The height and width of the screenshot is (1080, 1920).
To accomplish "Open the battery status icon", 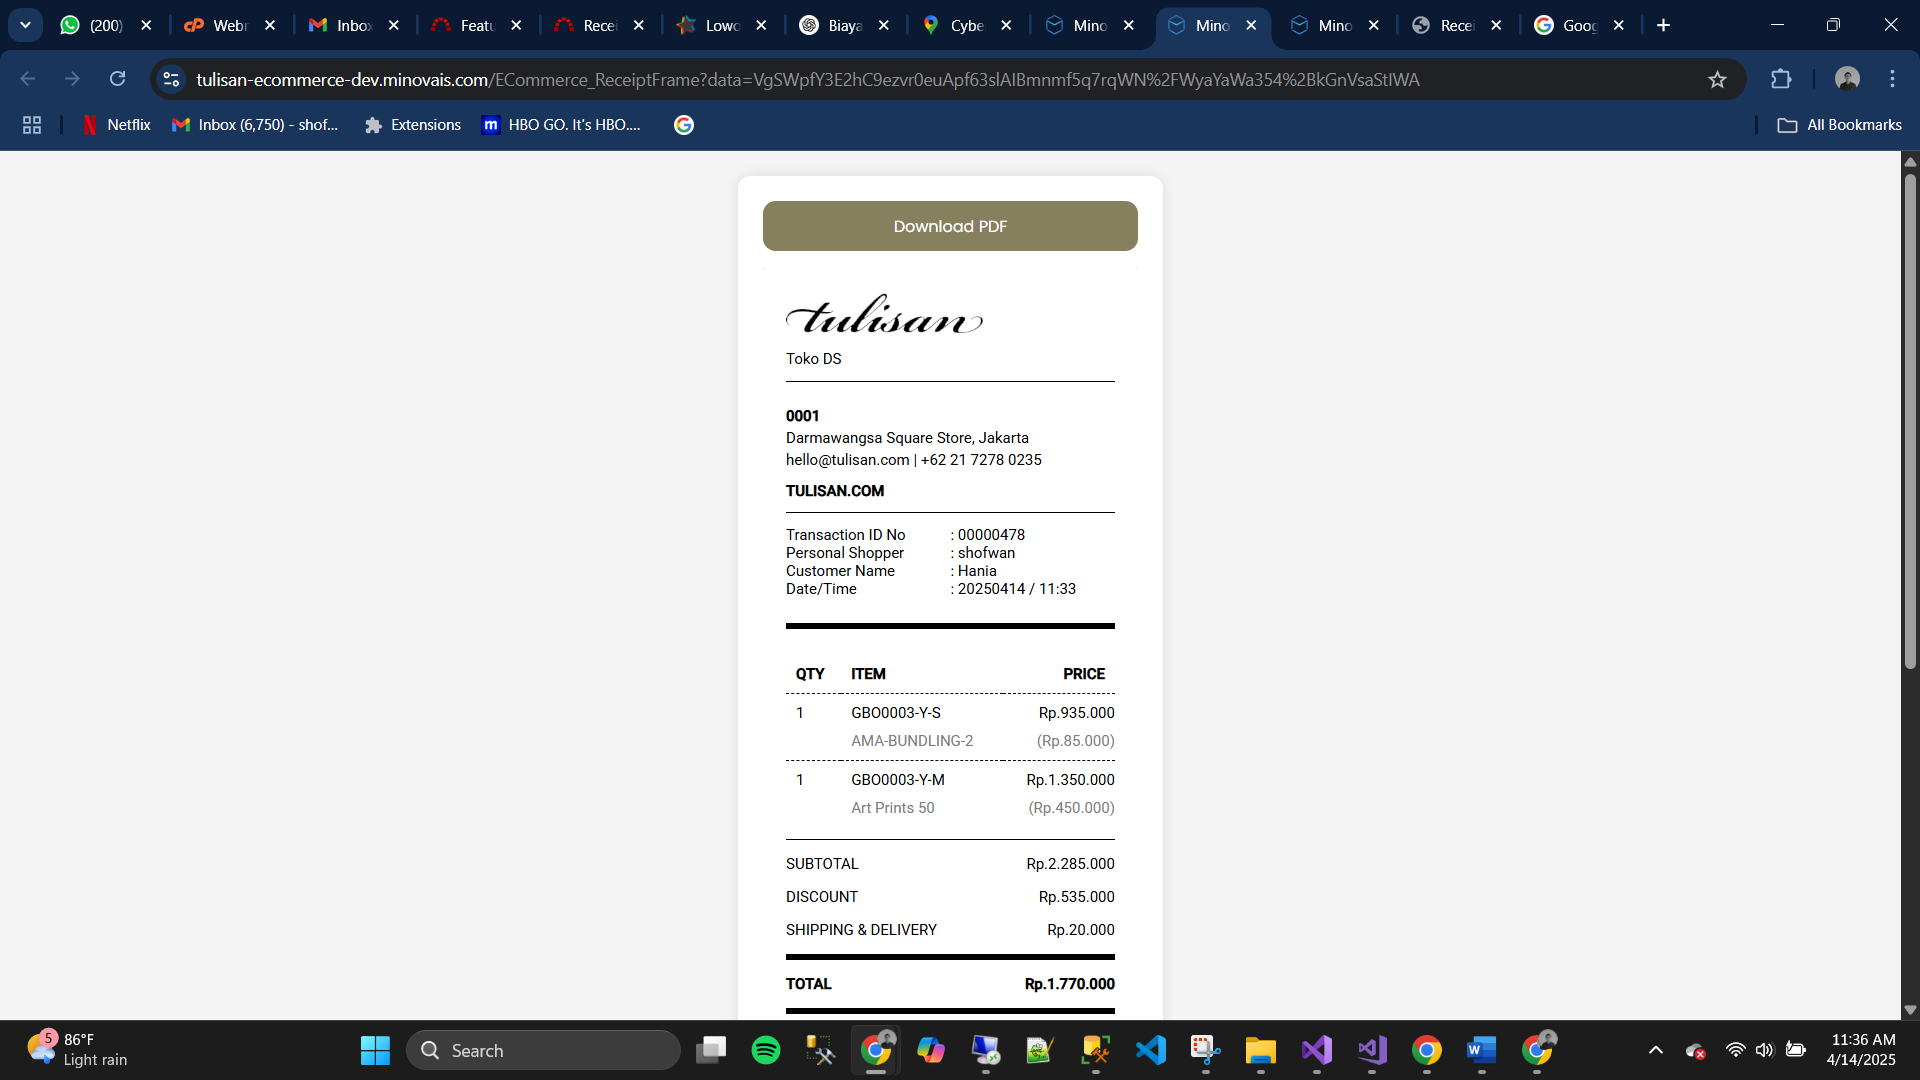I will pos(1796,1050).
